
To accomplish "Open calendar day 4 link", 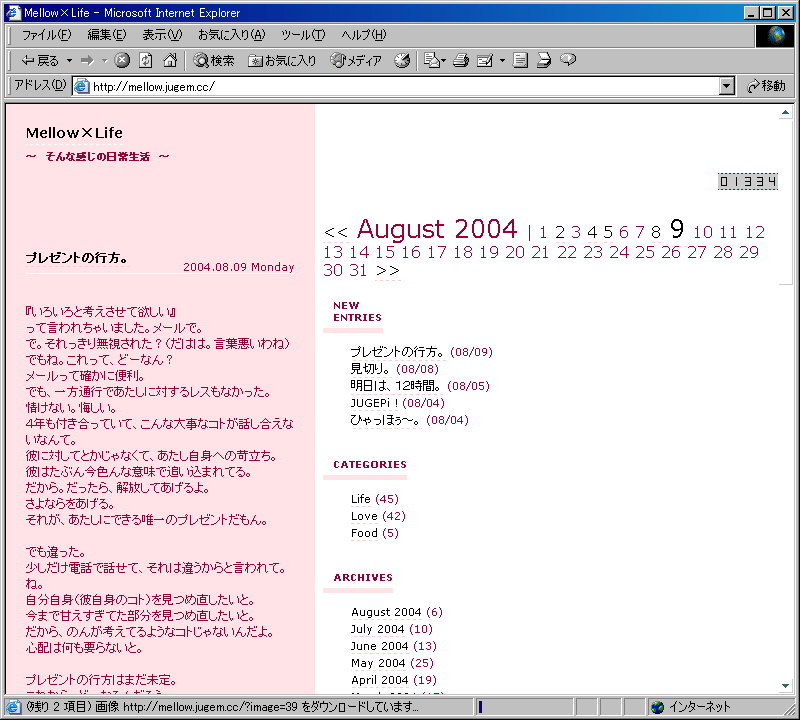I will [x=592, y=233].
